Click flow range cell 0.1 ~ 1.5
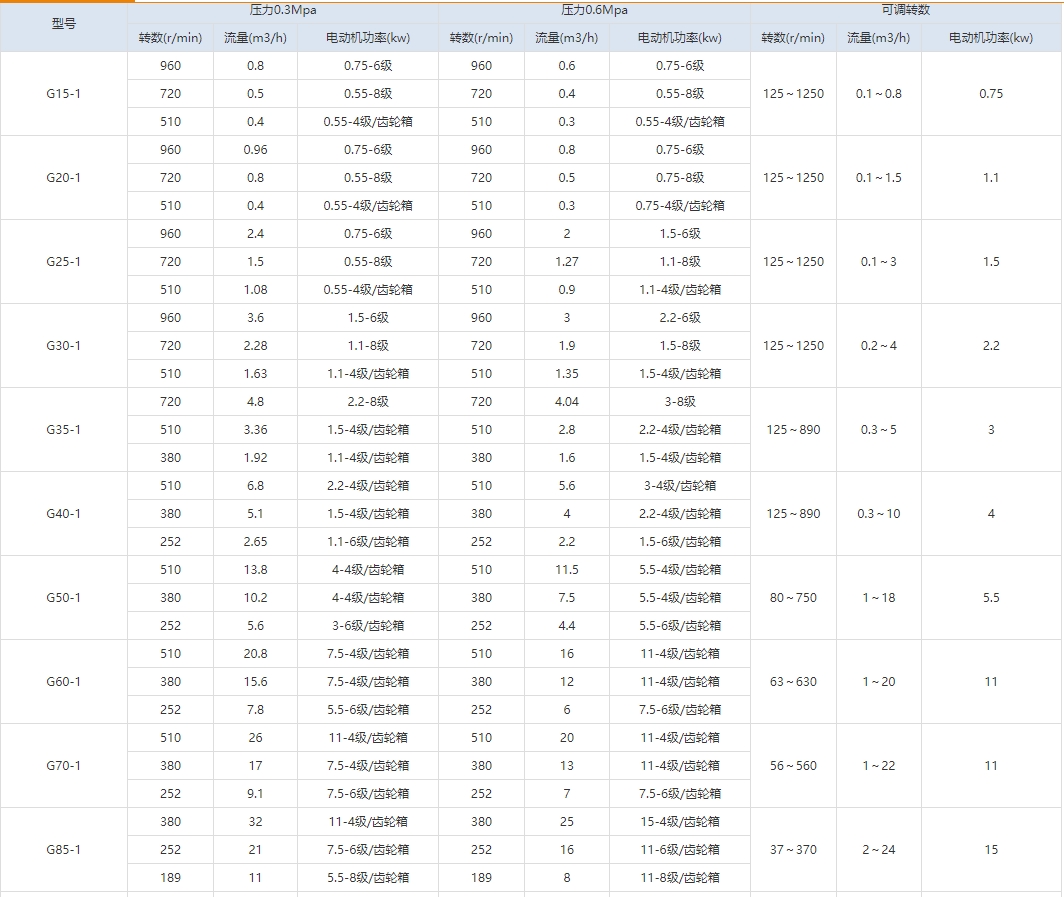The height and width of the screenshot is (897, 1064). [x=879, y=178]
